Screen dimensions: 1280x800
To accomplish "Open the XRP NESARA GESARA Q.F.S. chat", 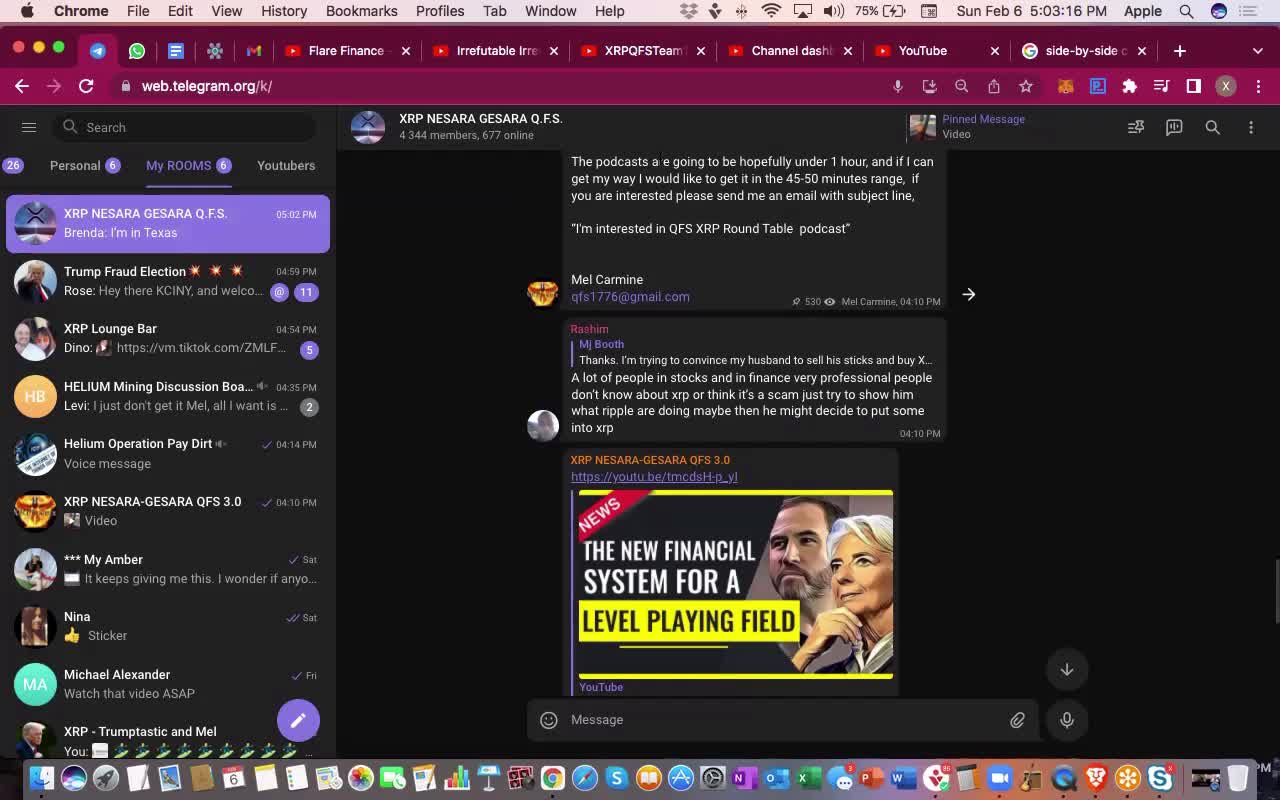I will [168, 223].
